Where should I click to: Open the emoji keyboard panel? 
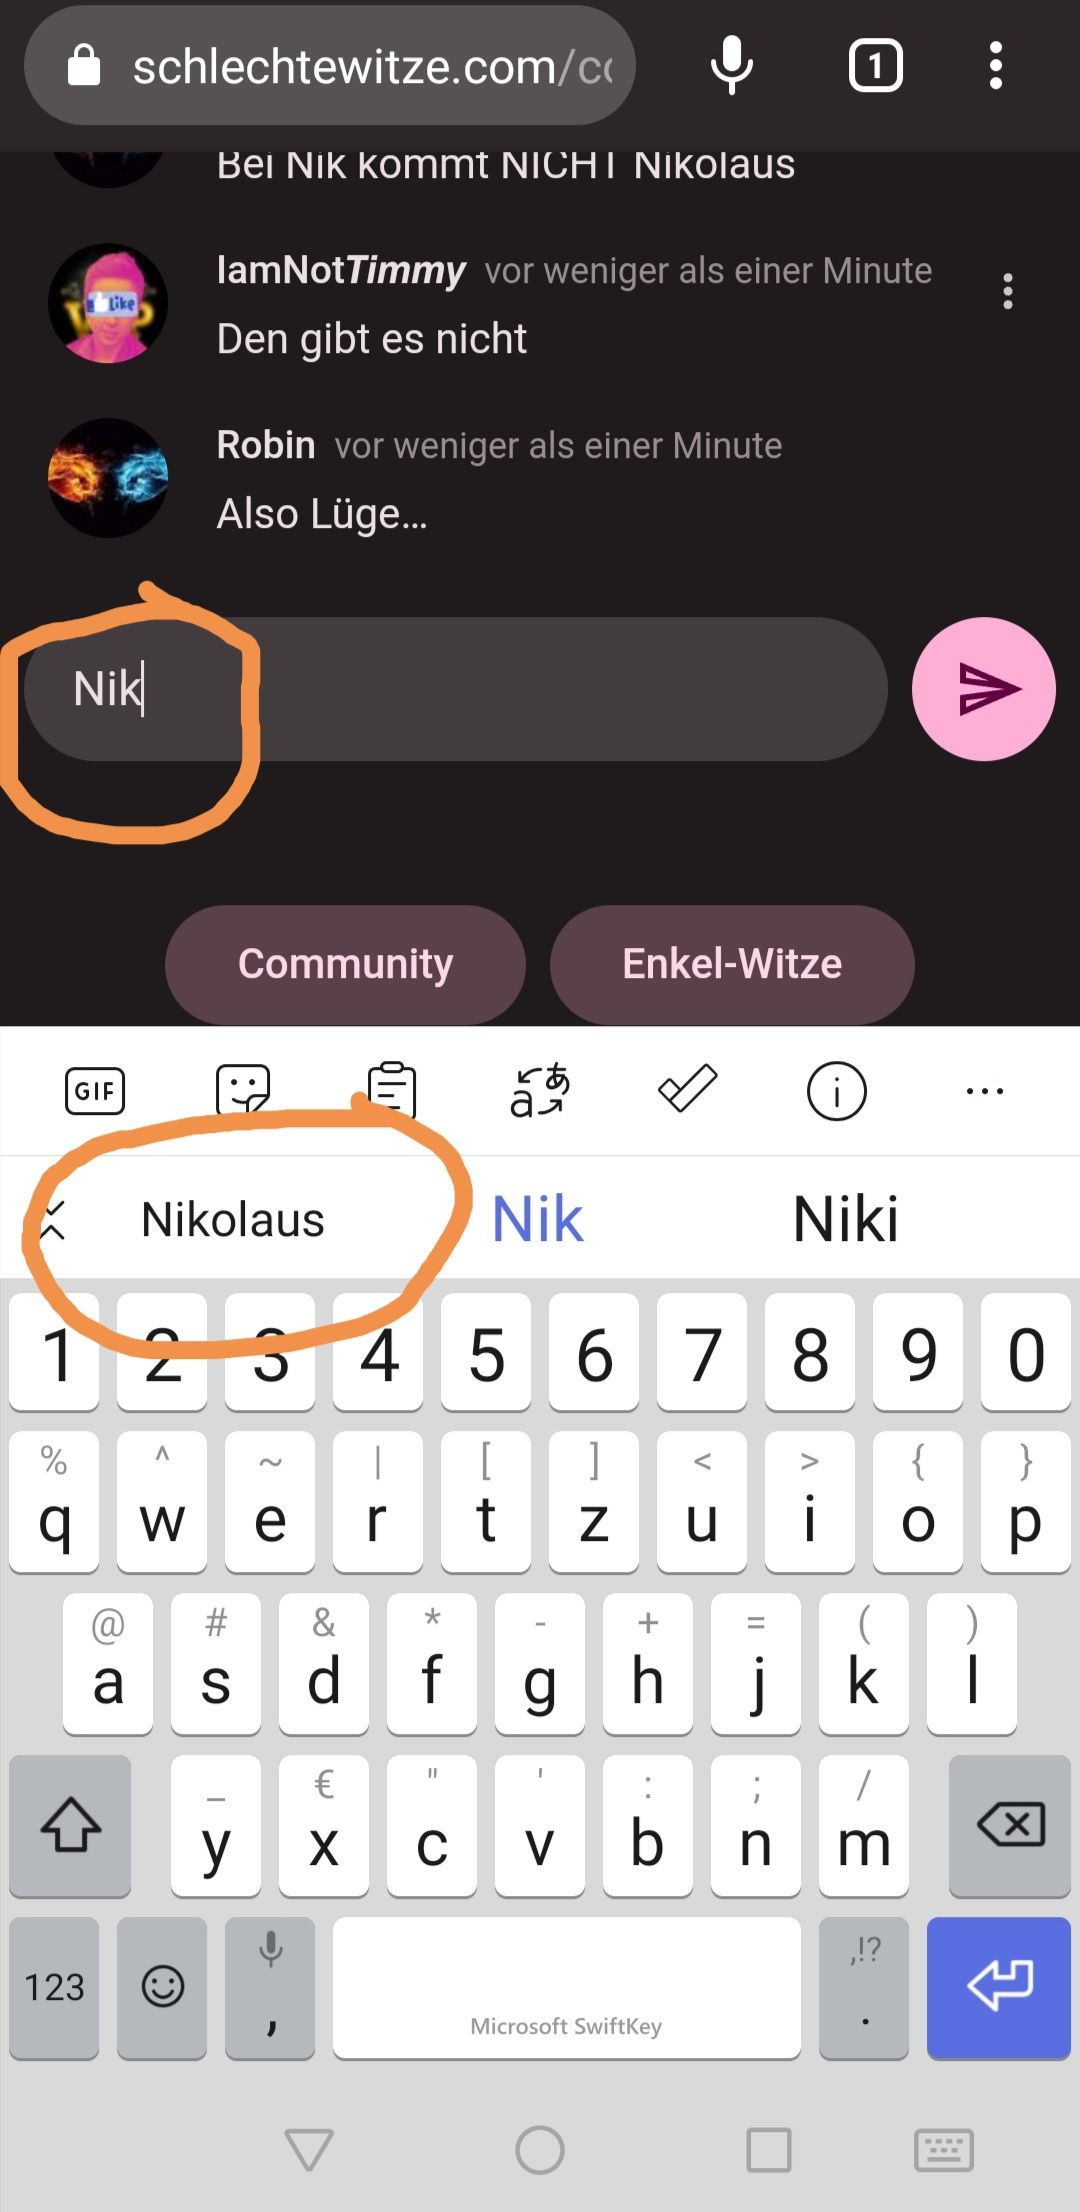point(162,1988)
